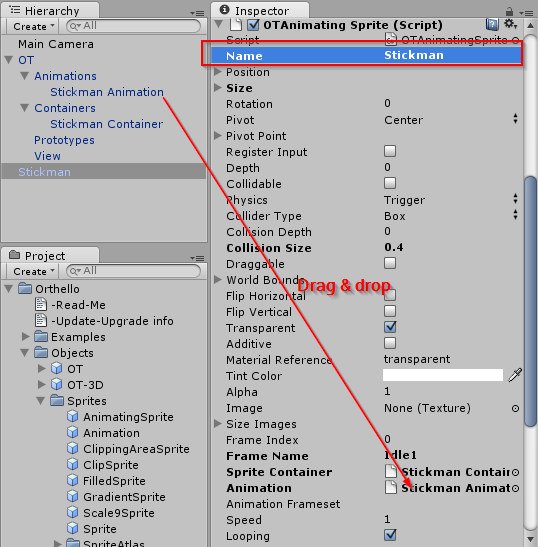Expand the Pivot Point property
Screen dimensions: 538x547
(218, 135)
